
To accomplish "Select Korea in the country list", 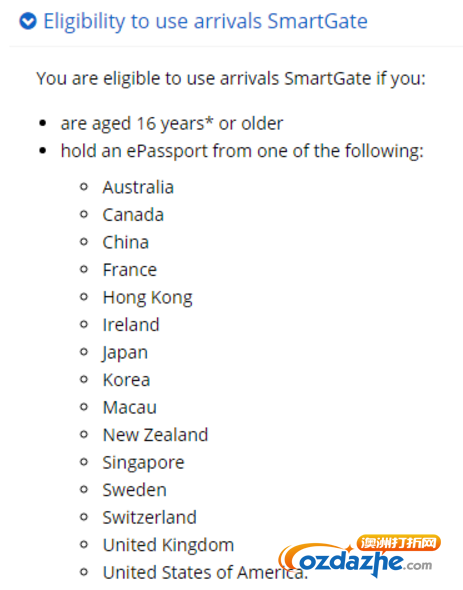I will pos(126,380).
